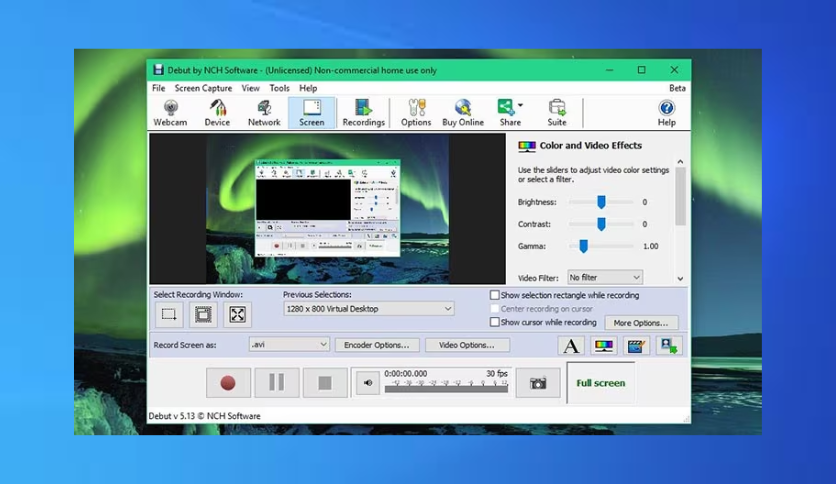Click the screen preview thumbnail

click(x=327, y=208)
